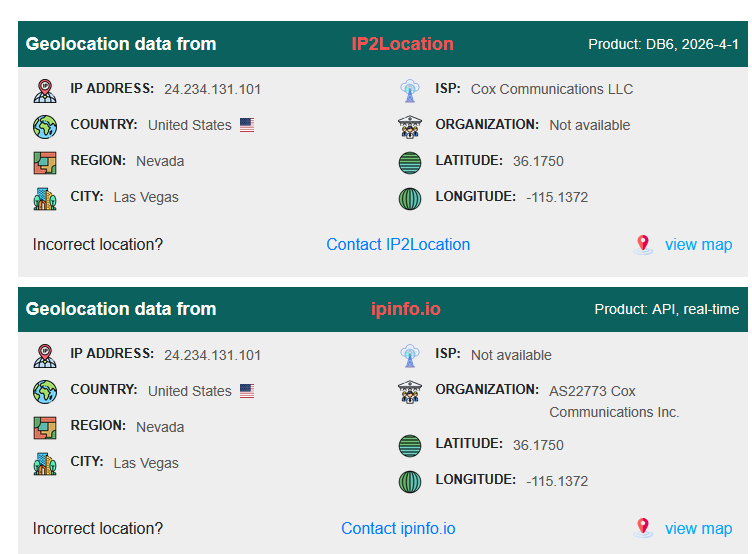Click the region map icon beside Nevada in IP2Location
752x554 pixels.
[x=45, y=163]
